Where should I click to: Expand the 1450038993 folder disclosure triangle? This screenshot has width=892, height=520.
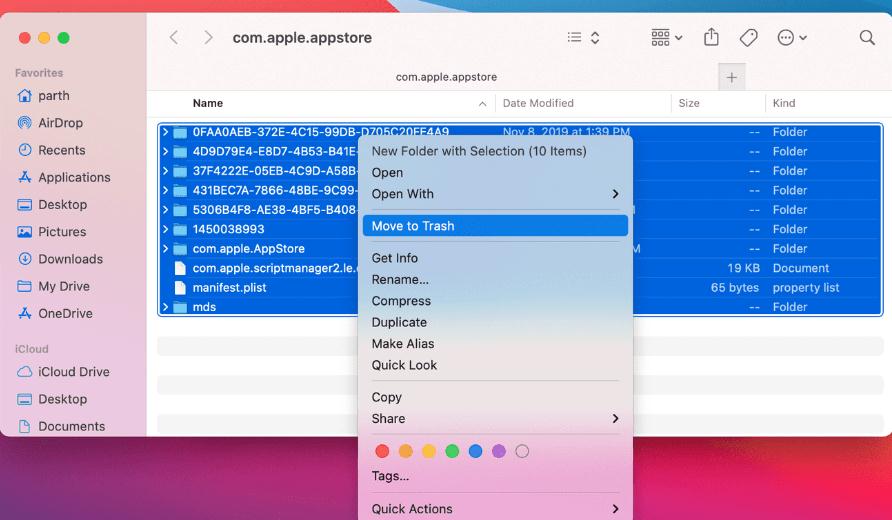(x=166, y=229)
